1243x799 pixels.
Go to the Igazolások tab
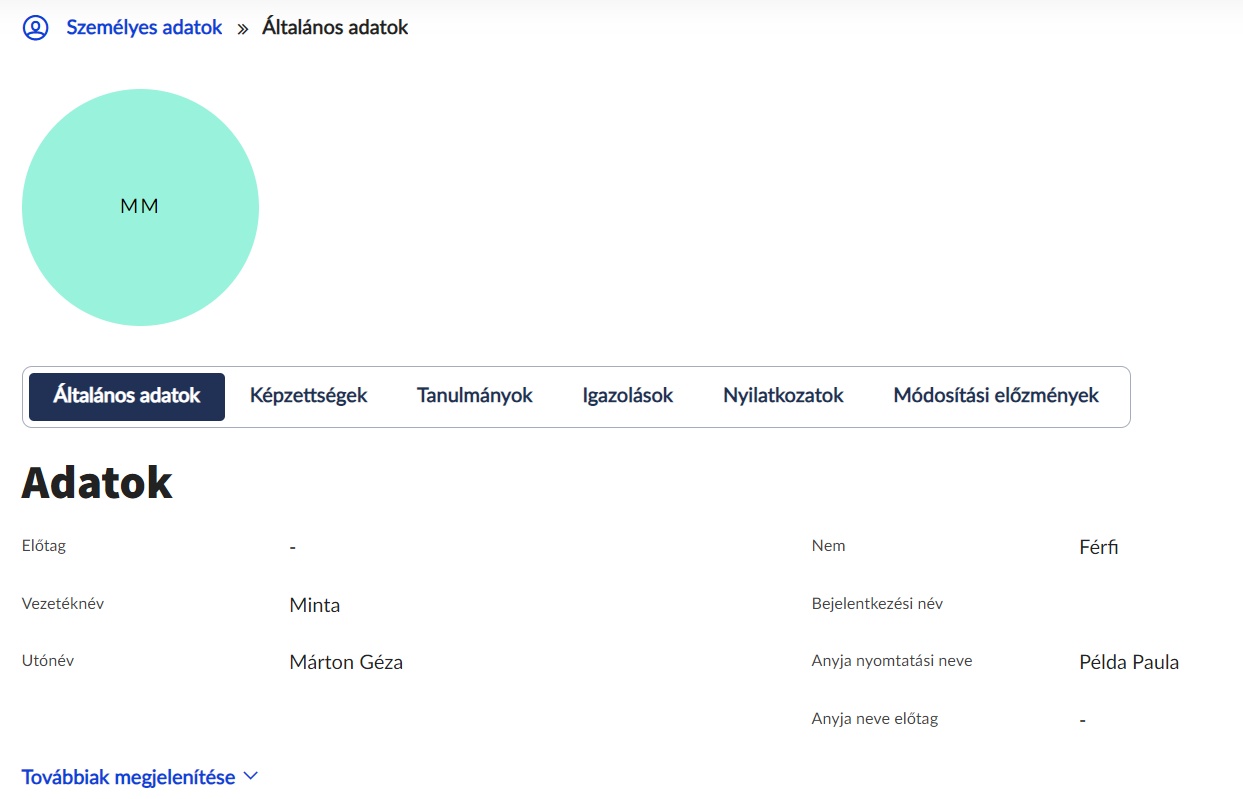[x=627, y=396]
